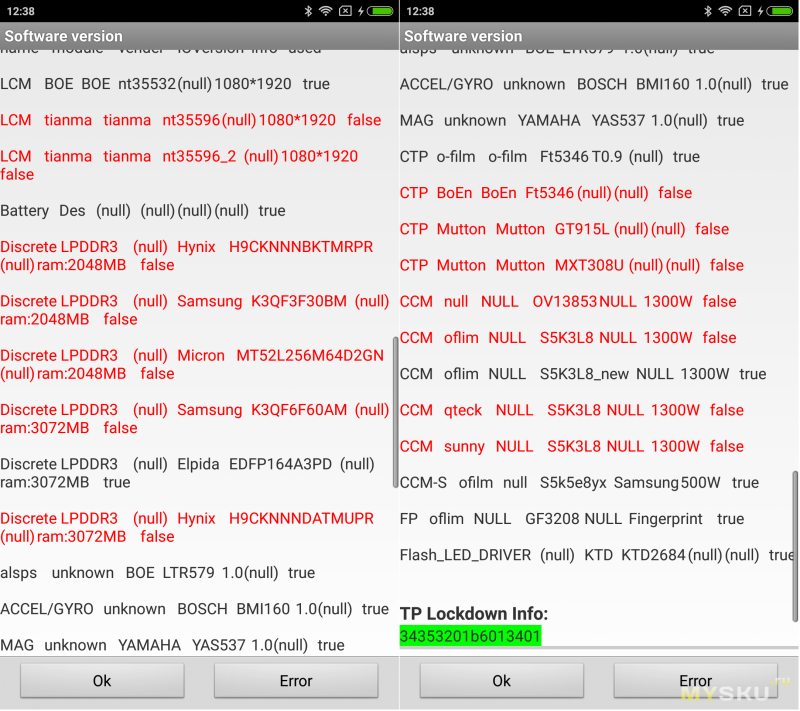The image size is (800, 711).
Task: Tap the no-SIM icon in right status bar
Action: pos(745,11)
